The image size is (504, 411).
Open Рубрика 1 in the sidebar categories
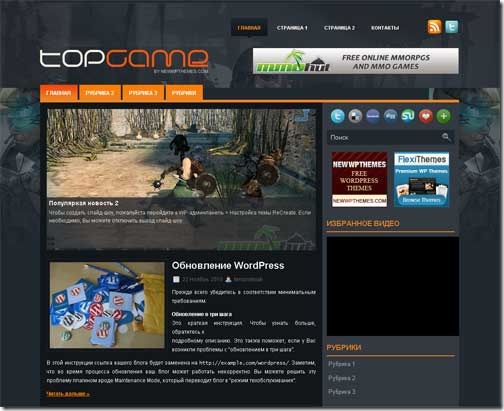(341, 364)
